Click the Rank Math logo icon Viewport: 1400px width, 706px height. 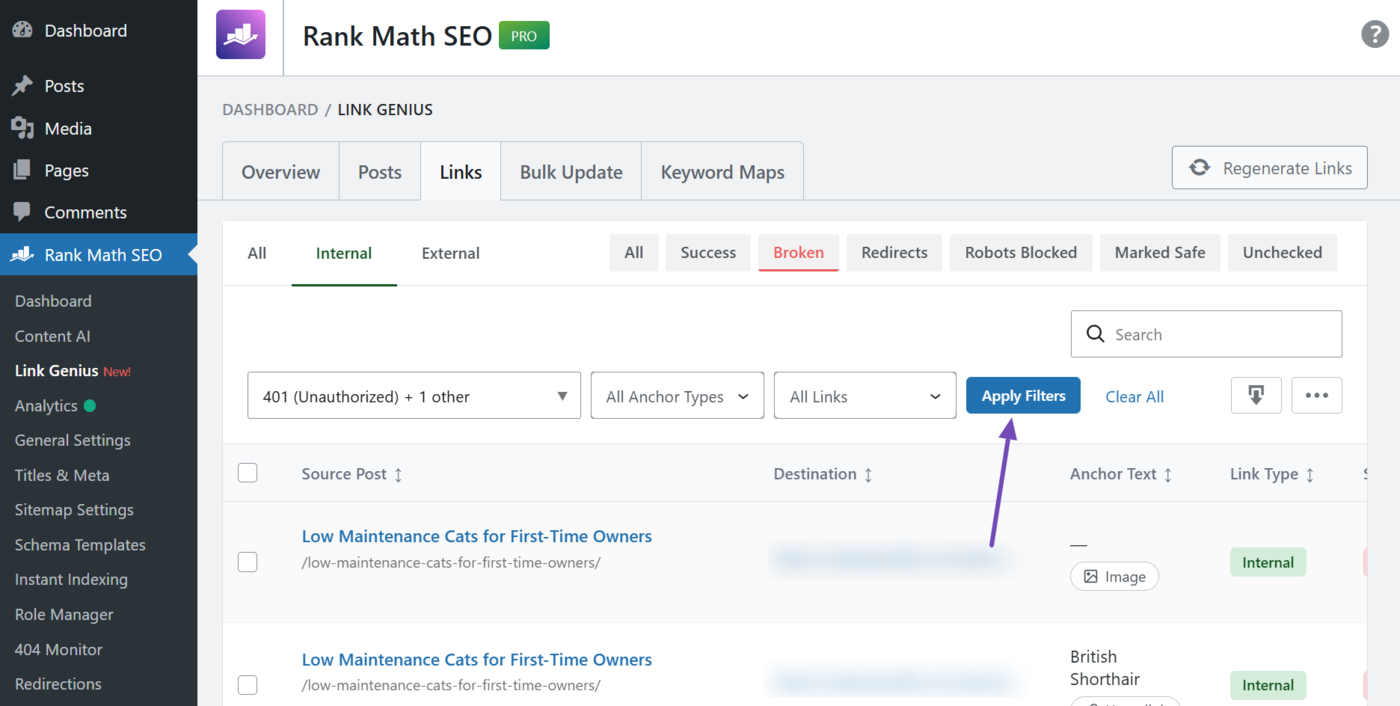click(240, 34)
